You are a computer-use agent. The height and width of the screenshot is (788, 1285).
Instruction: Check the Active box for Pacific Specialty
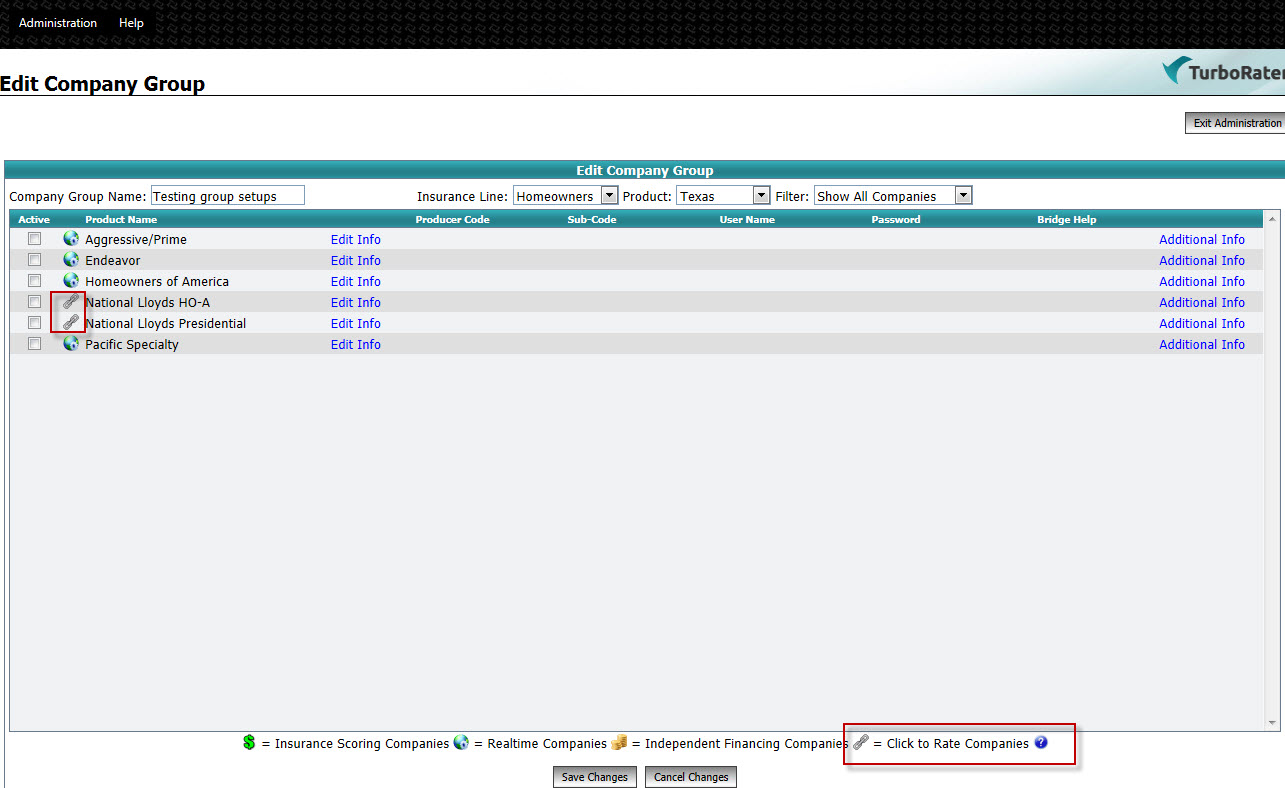point(35,344)
